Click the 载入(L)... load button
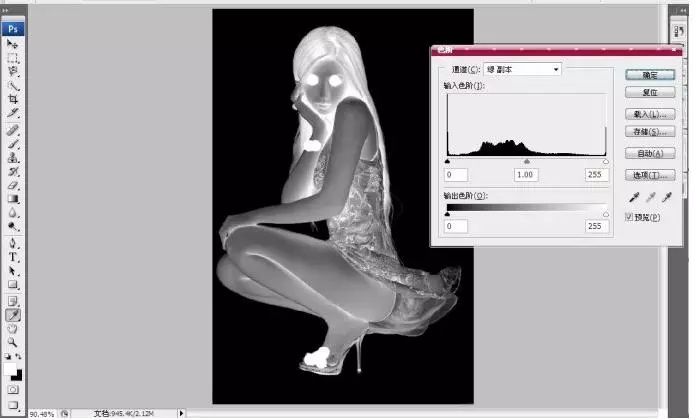The width and height of the screenshot is (696, 420). [x=650, y=114]
